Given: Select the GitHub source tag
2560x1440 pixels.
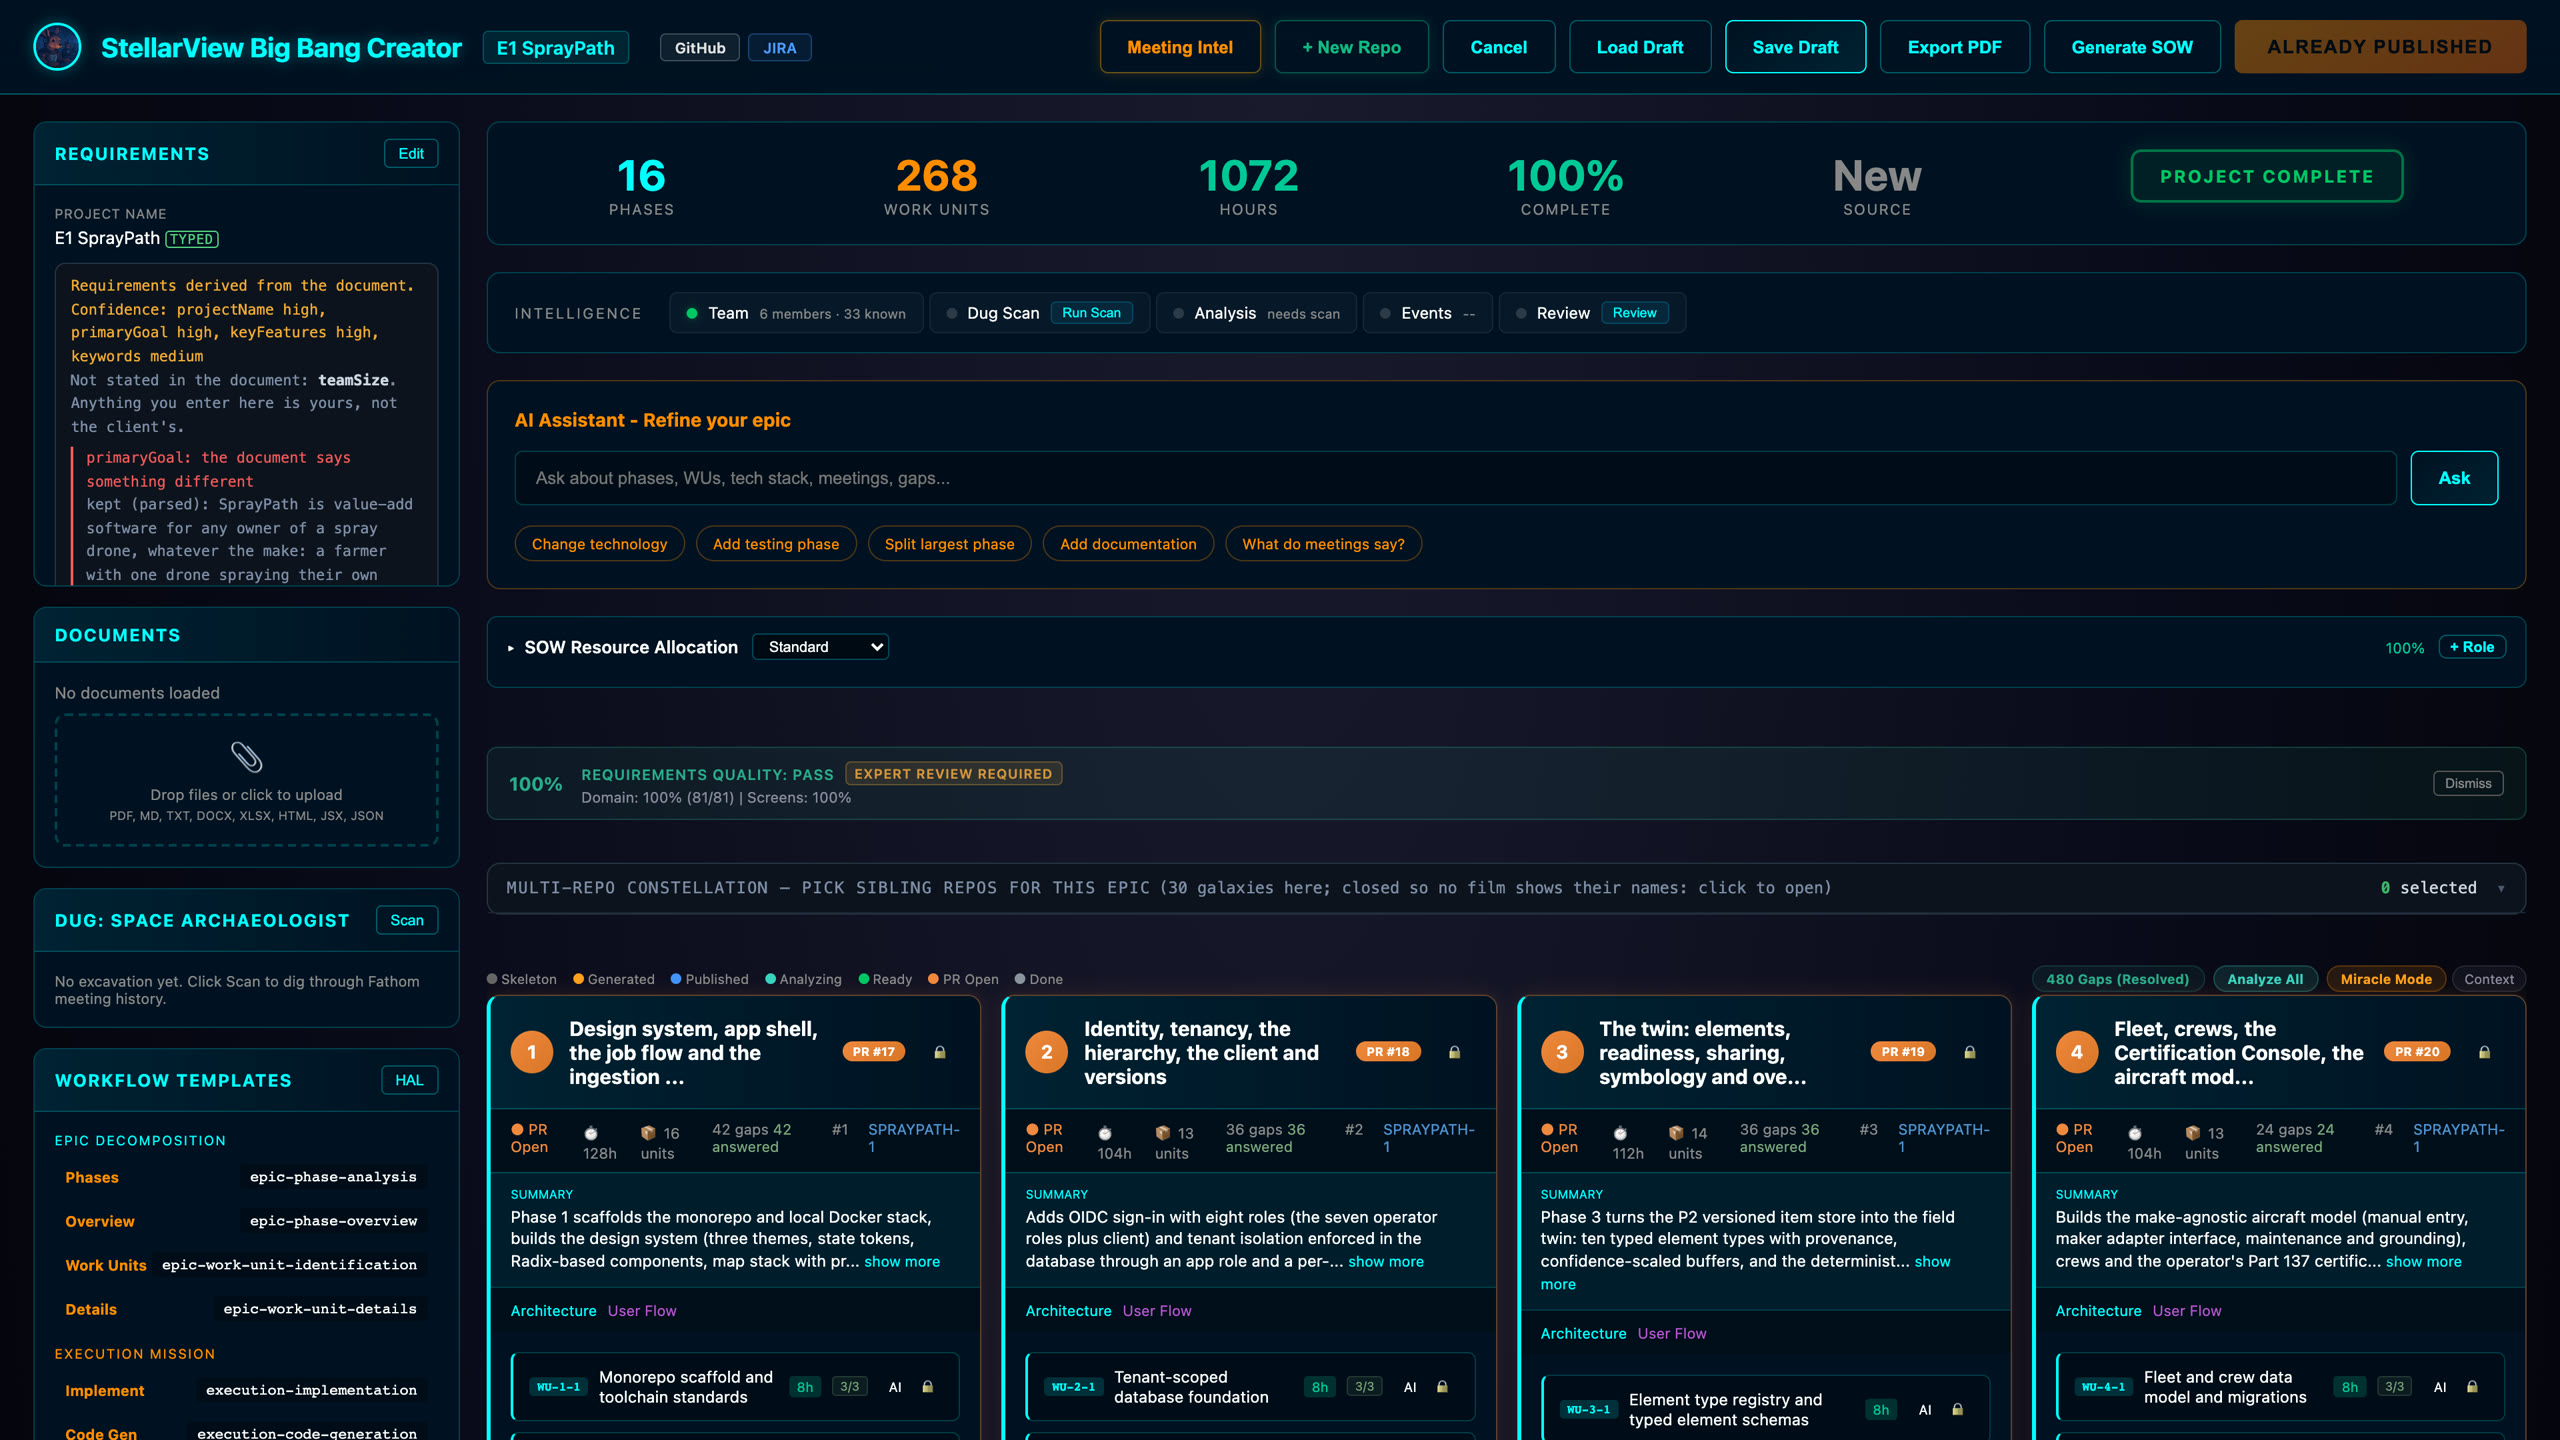Looking at the screenshot, I should pyautogui.click(x=700, y=47).
